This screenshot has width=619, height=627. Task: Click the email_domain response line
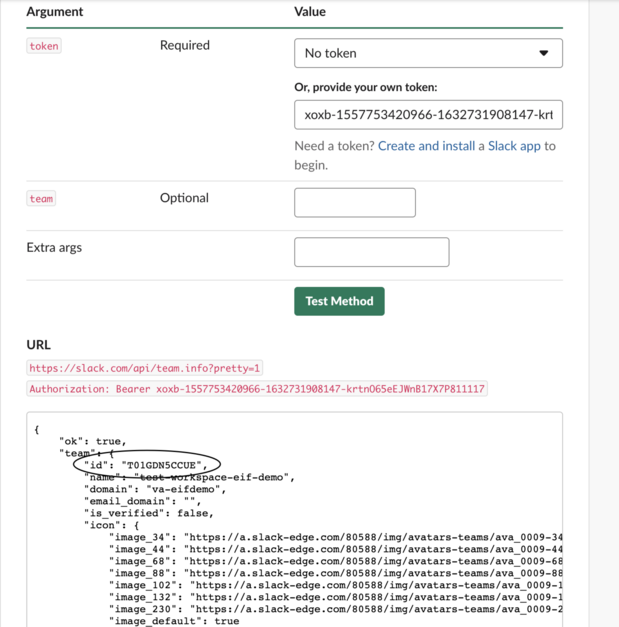pyautogui.click(x=143, y=501)
